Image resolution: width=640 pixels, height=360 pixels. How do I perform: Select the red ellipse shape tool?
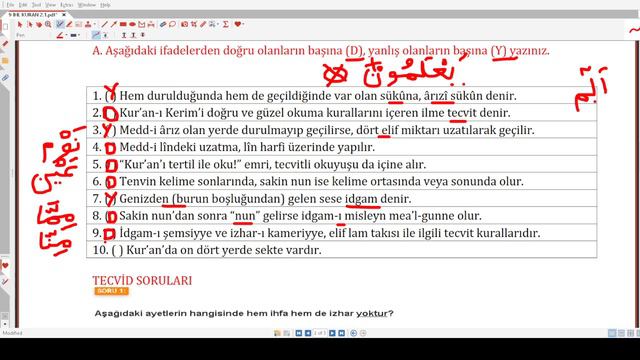point(132,24)
